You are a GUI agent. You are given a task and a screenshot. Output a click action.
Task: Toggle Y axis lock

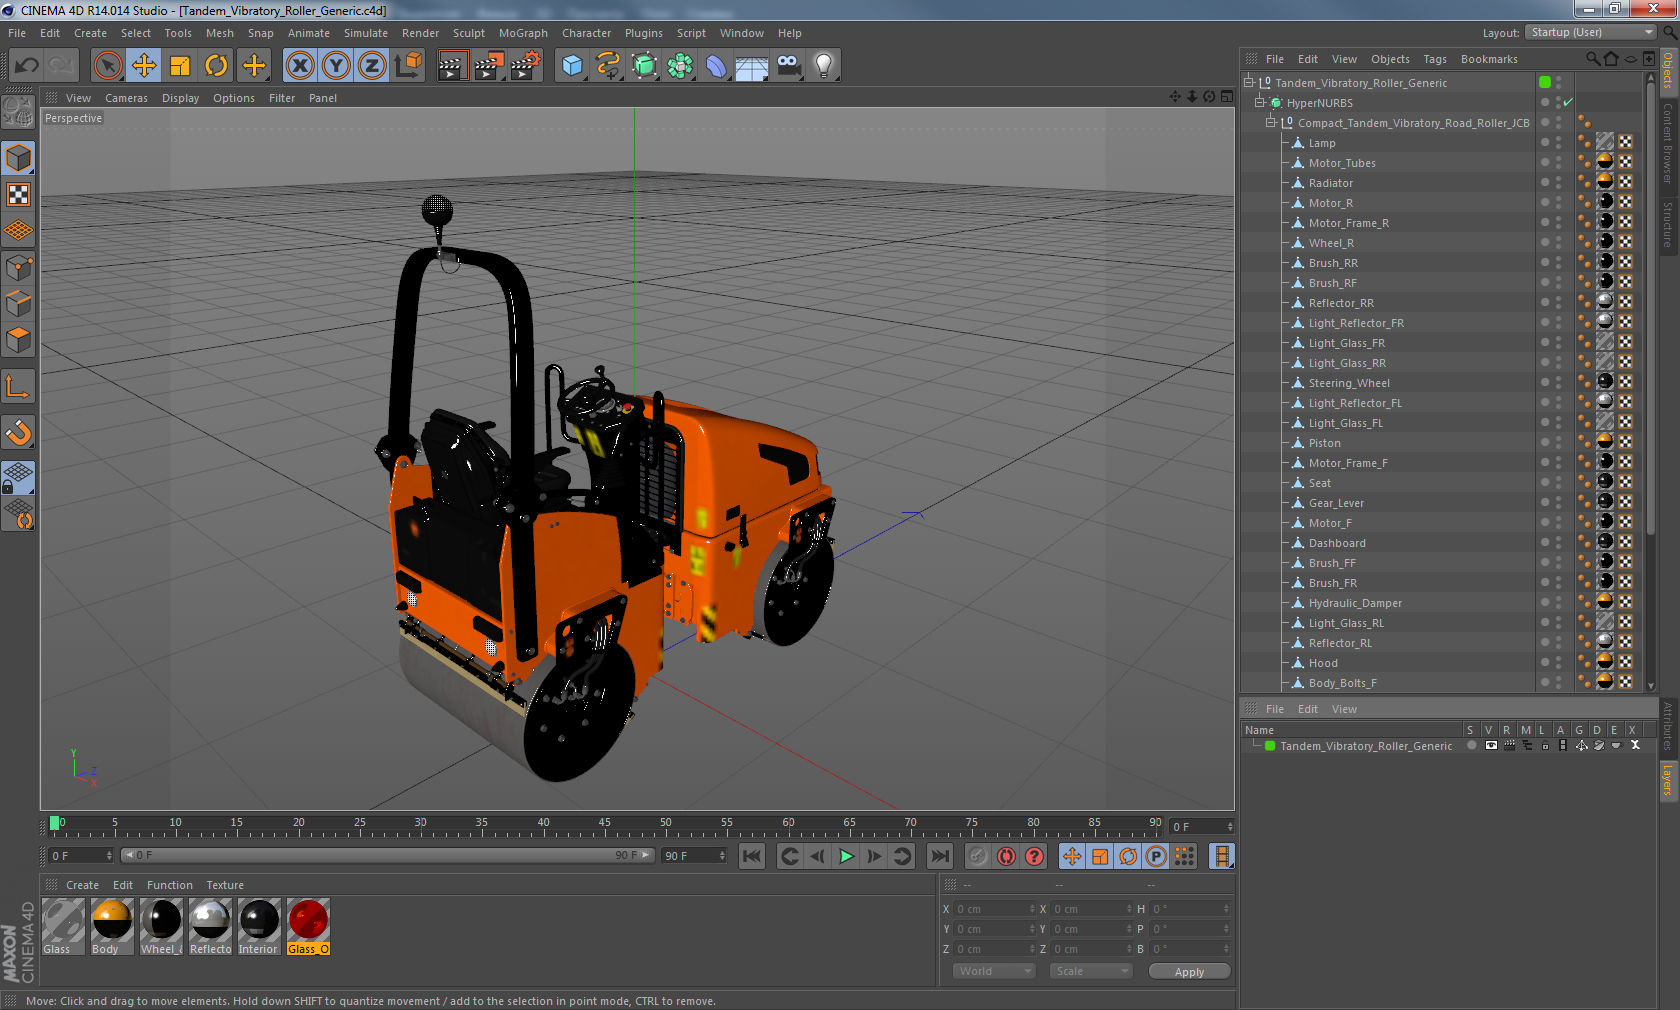pyautogui.click(x=336, y=66)
